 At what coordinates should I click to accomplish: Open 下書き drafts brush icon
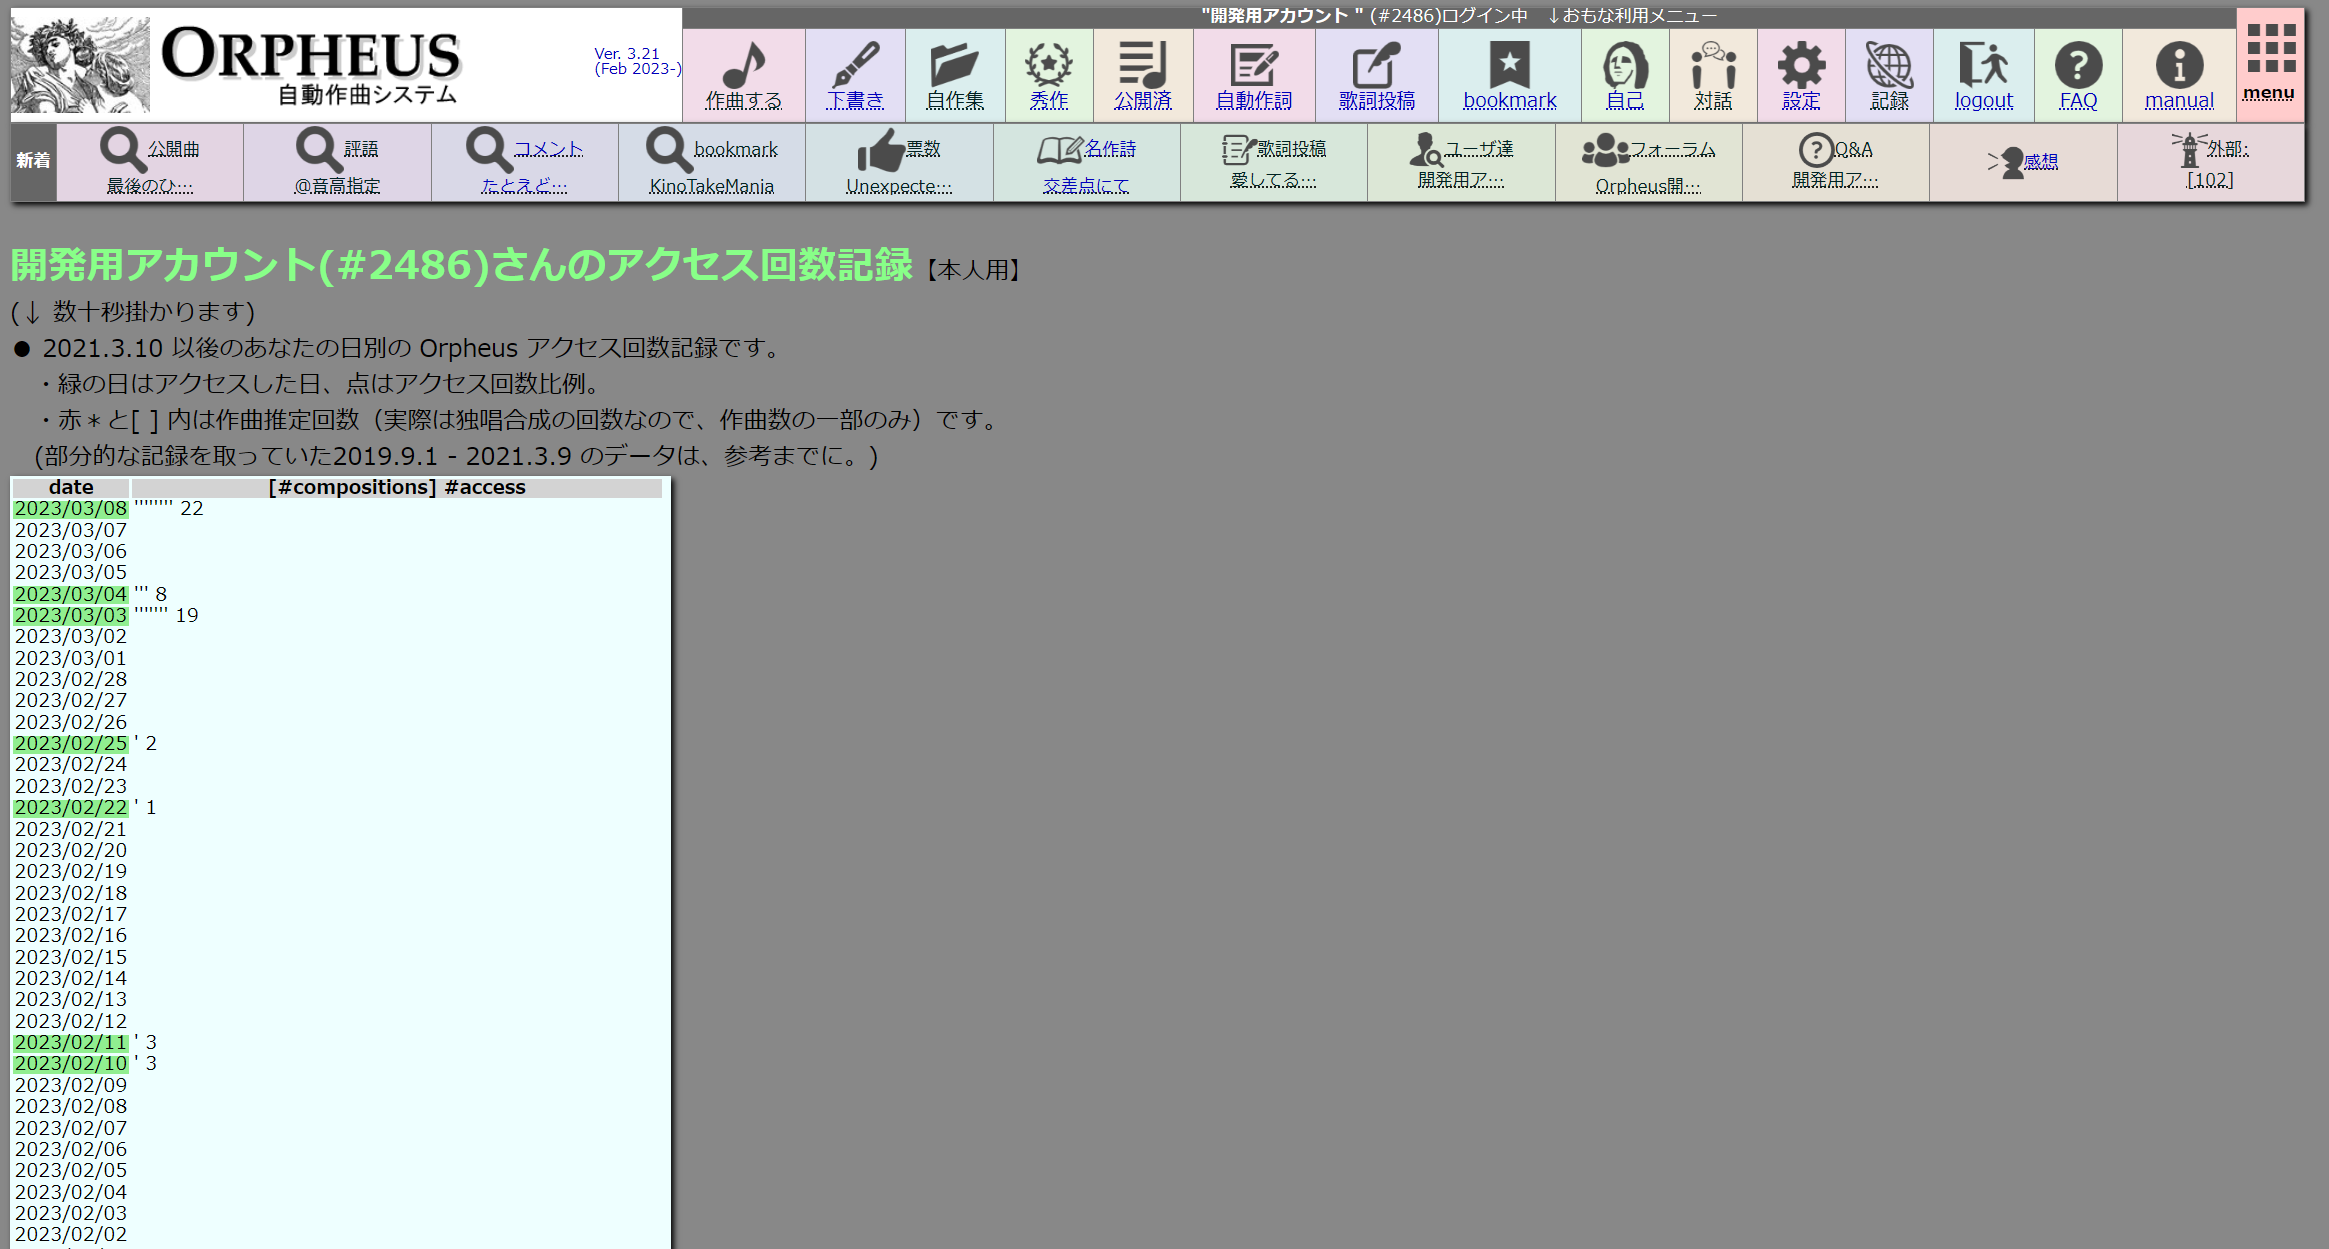[855, 66]
